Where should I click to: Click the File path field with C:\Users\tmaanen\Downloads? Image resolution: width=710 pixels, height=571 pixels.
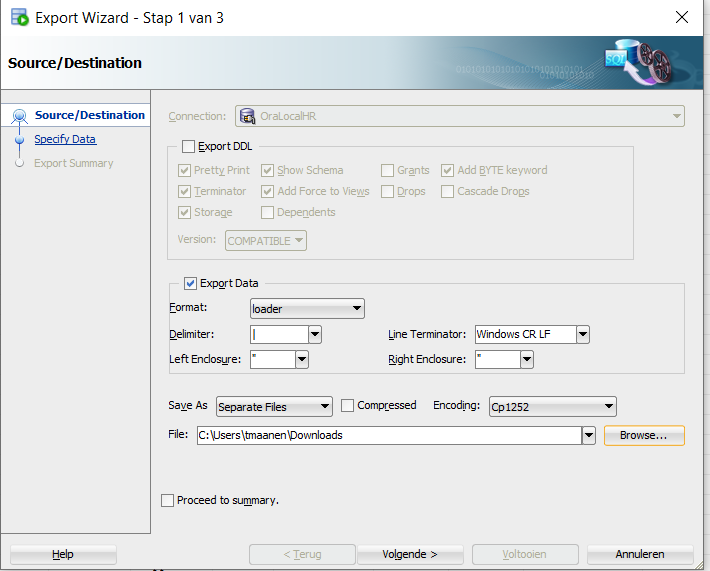click(x=389, y=436)
